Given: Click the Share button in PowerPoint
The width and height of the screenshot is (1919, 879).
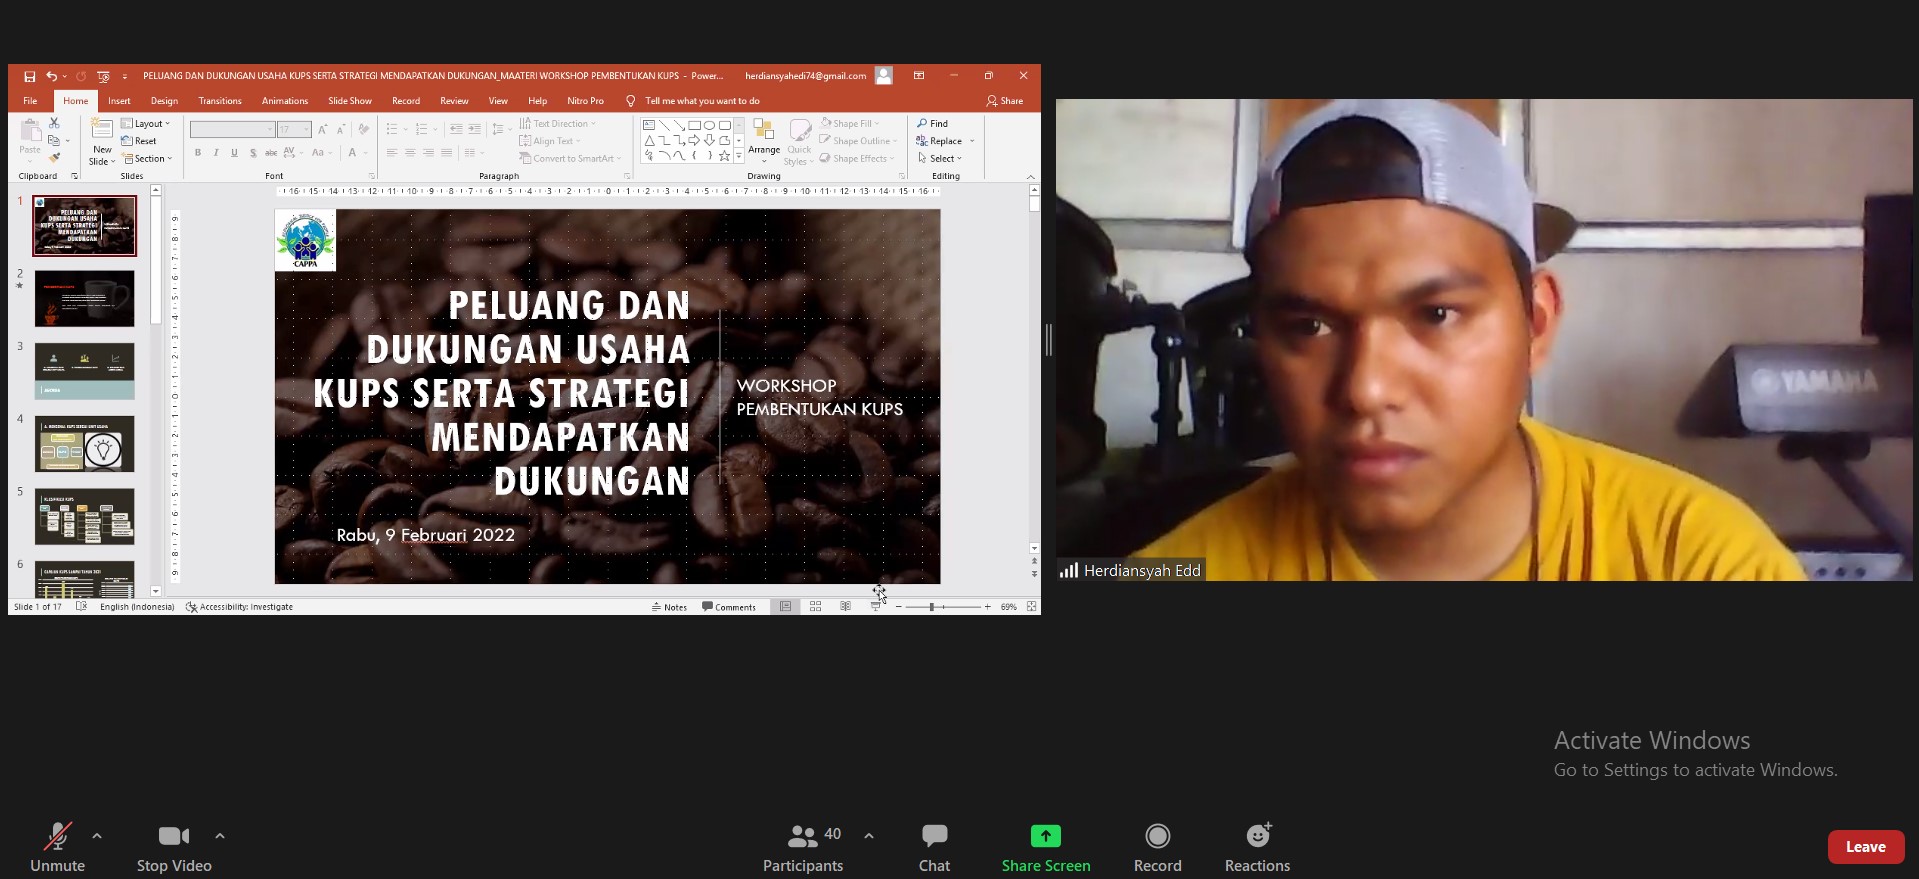Looking at the screenshot, I should (x=1005, y=101).
